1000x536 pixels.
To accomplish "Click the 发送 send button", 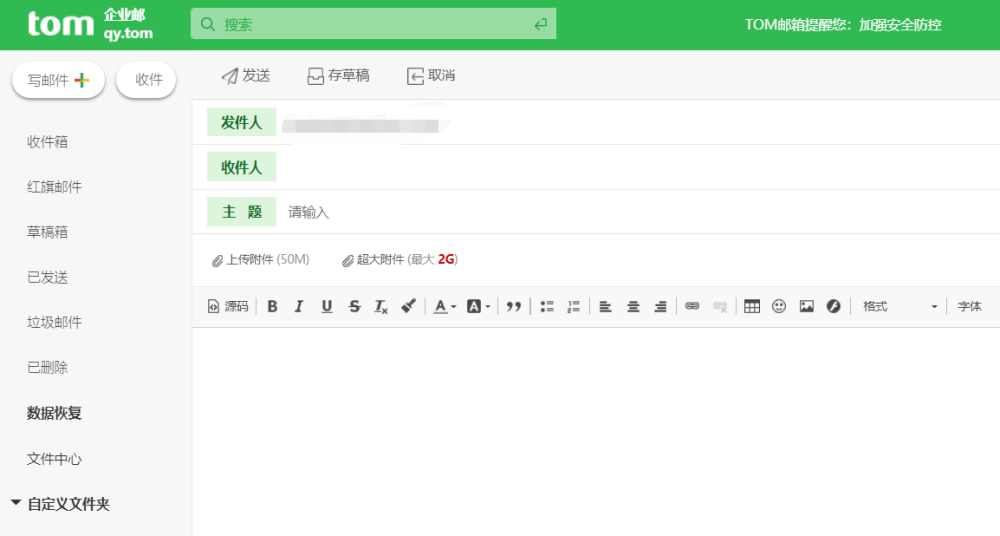I will (246, 75).
